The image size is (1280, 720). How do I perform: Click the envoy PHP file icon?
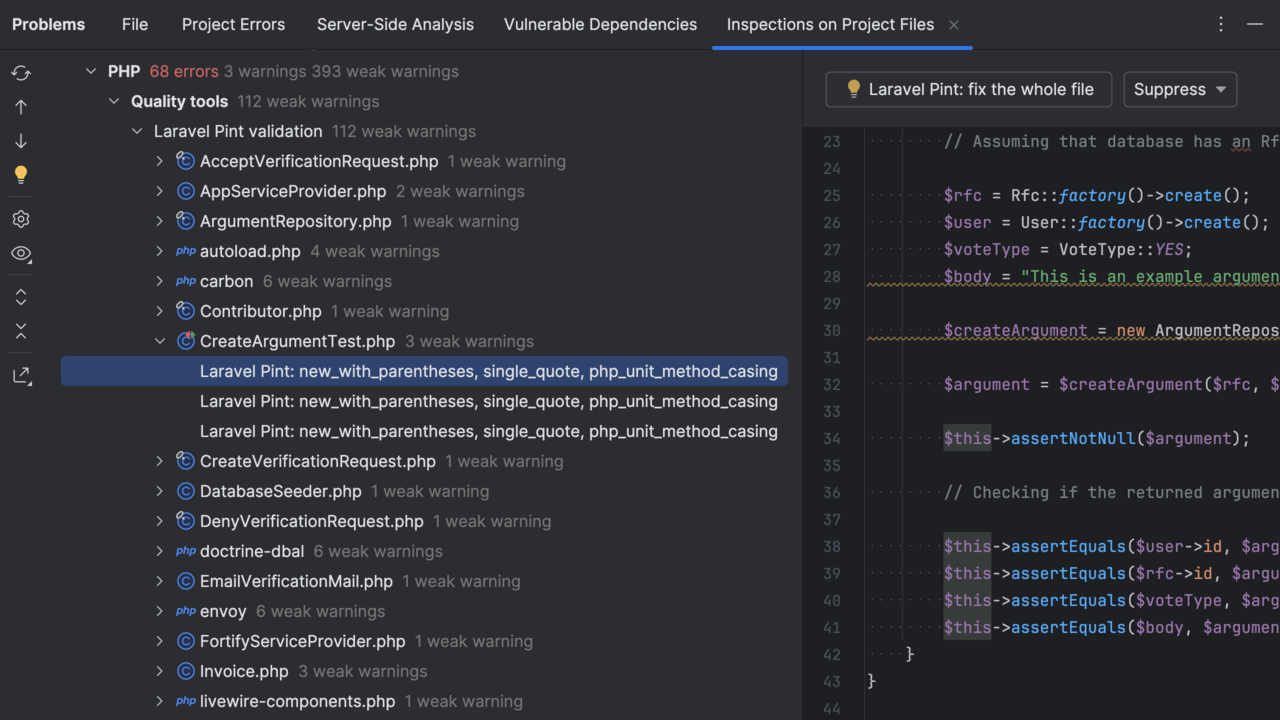(x=185, y=611)
